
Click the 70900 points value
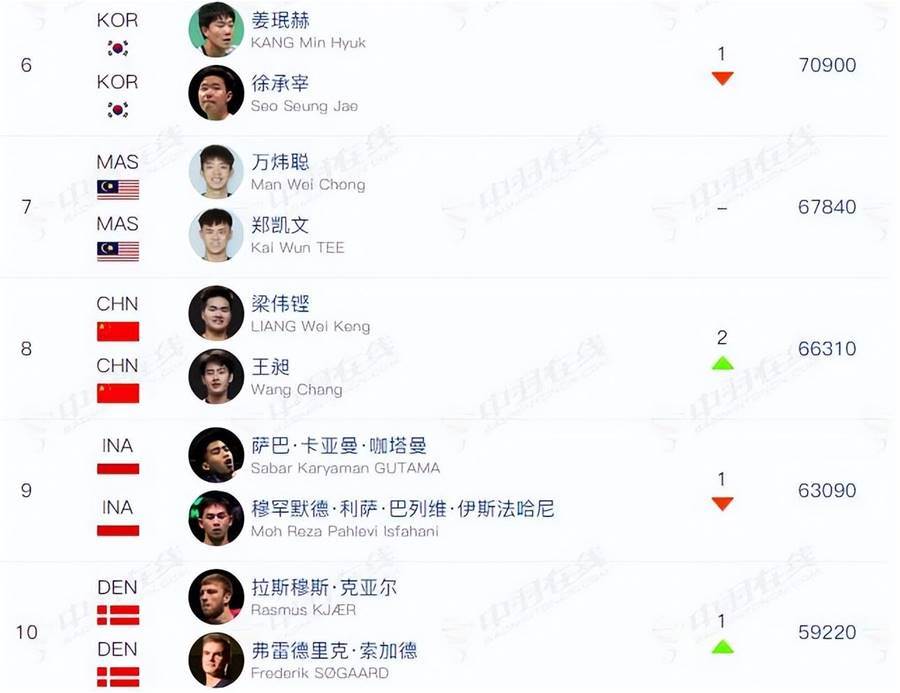click(827, 65)
